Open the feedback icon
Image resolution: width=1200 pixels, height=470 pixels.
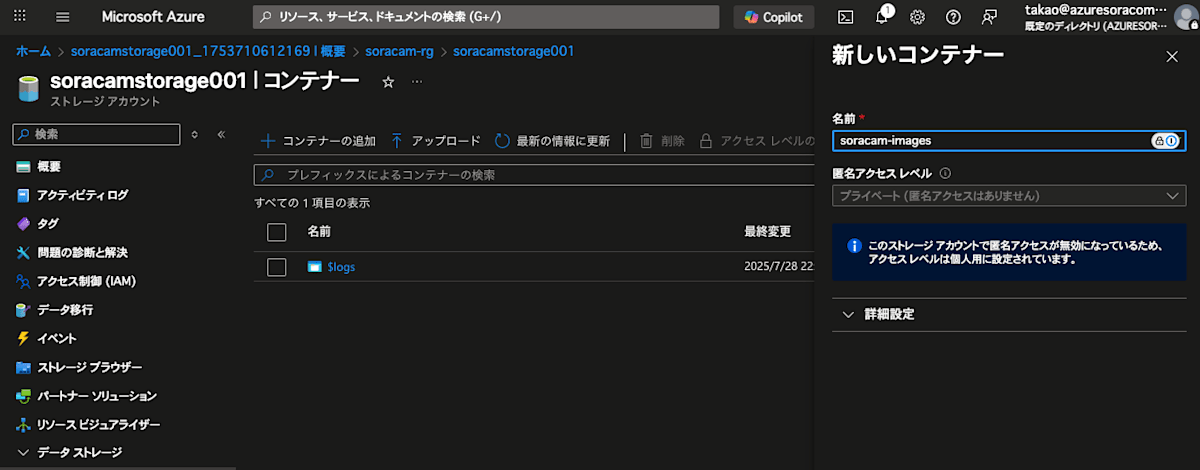coord(989,17)
